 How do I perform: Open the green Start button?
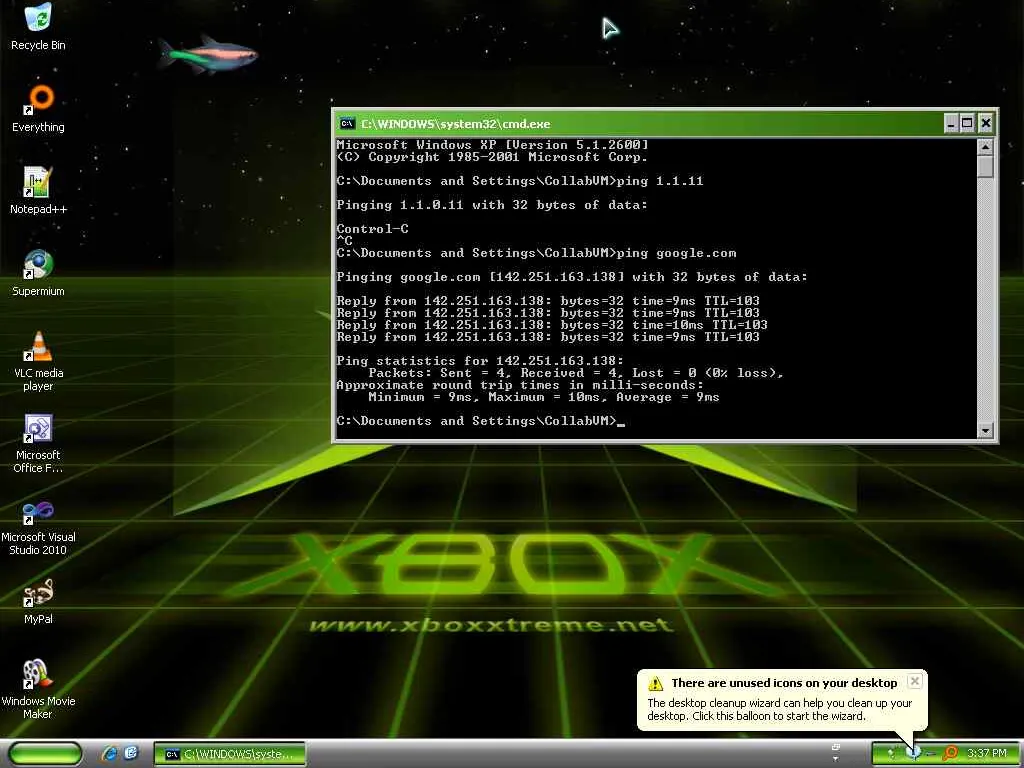coord(45,754)
